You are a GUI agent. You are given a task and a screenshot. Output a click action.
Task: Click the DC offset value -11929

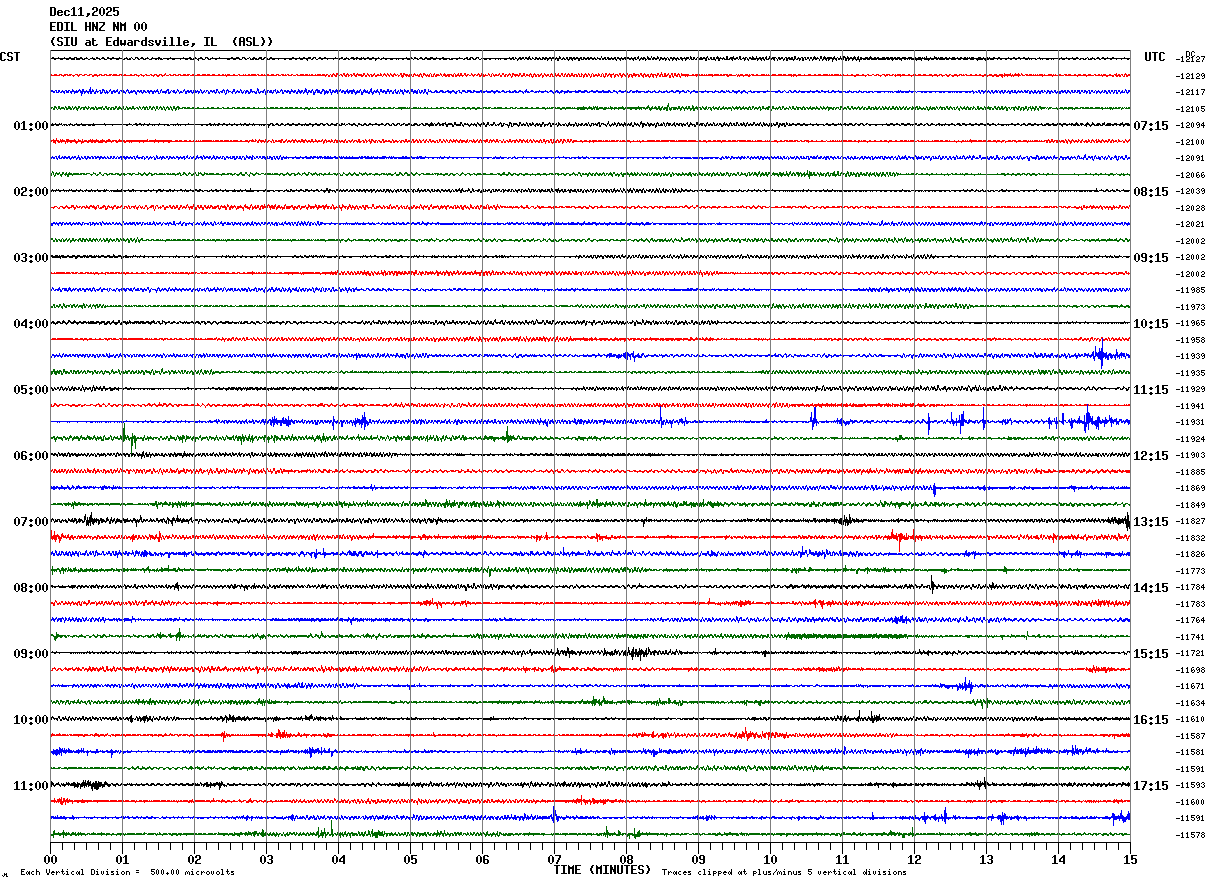tap(1190, 389)
